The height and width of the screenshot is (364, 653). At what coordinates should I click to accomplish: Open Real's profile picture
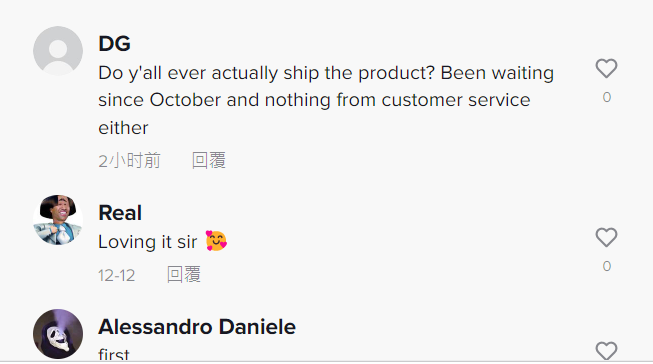tap(58, 220)
